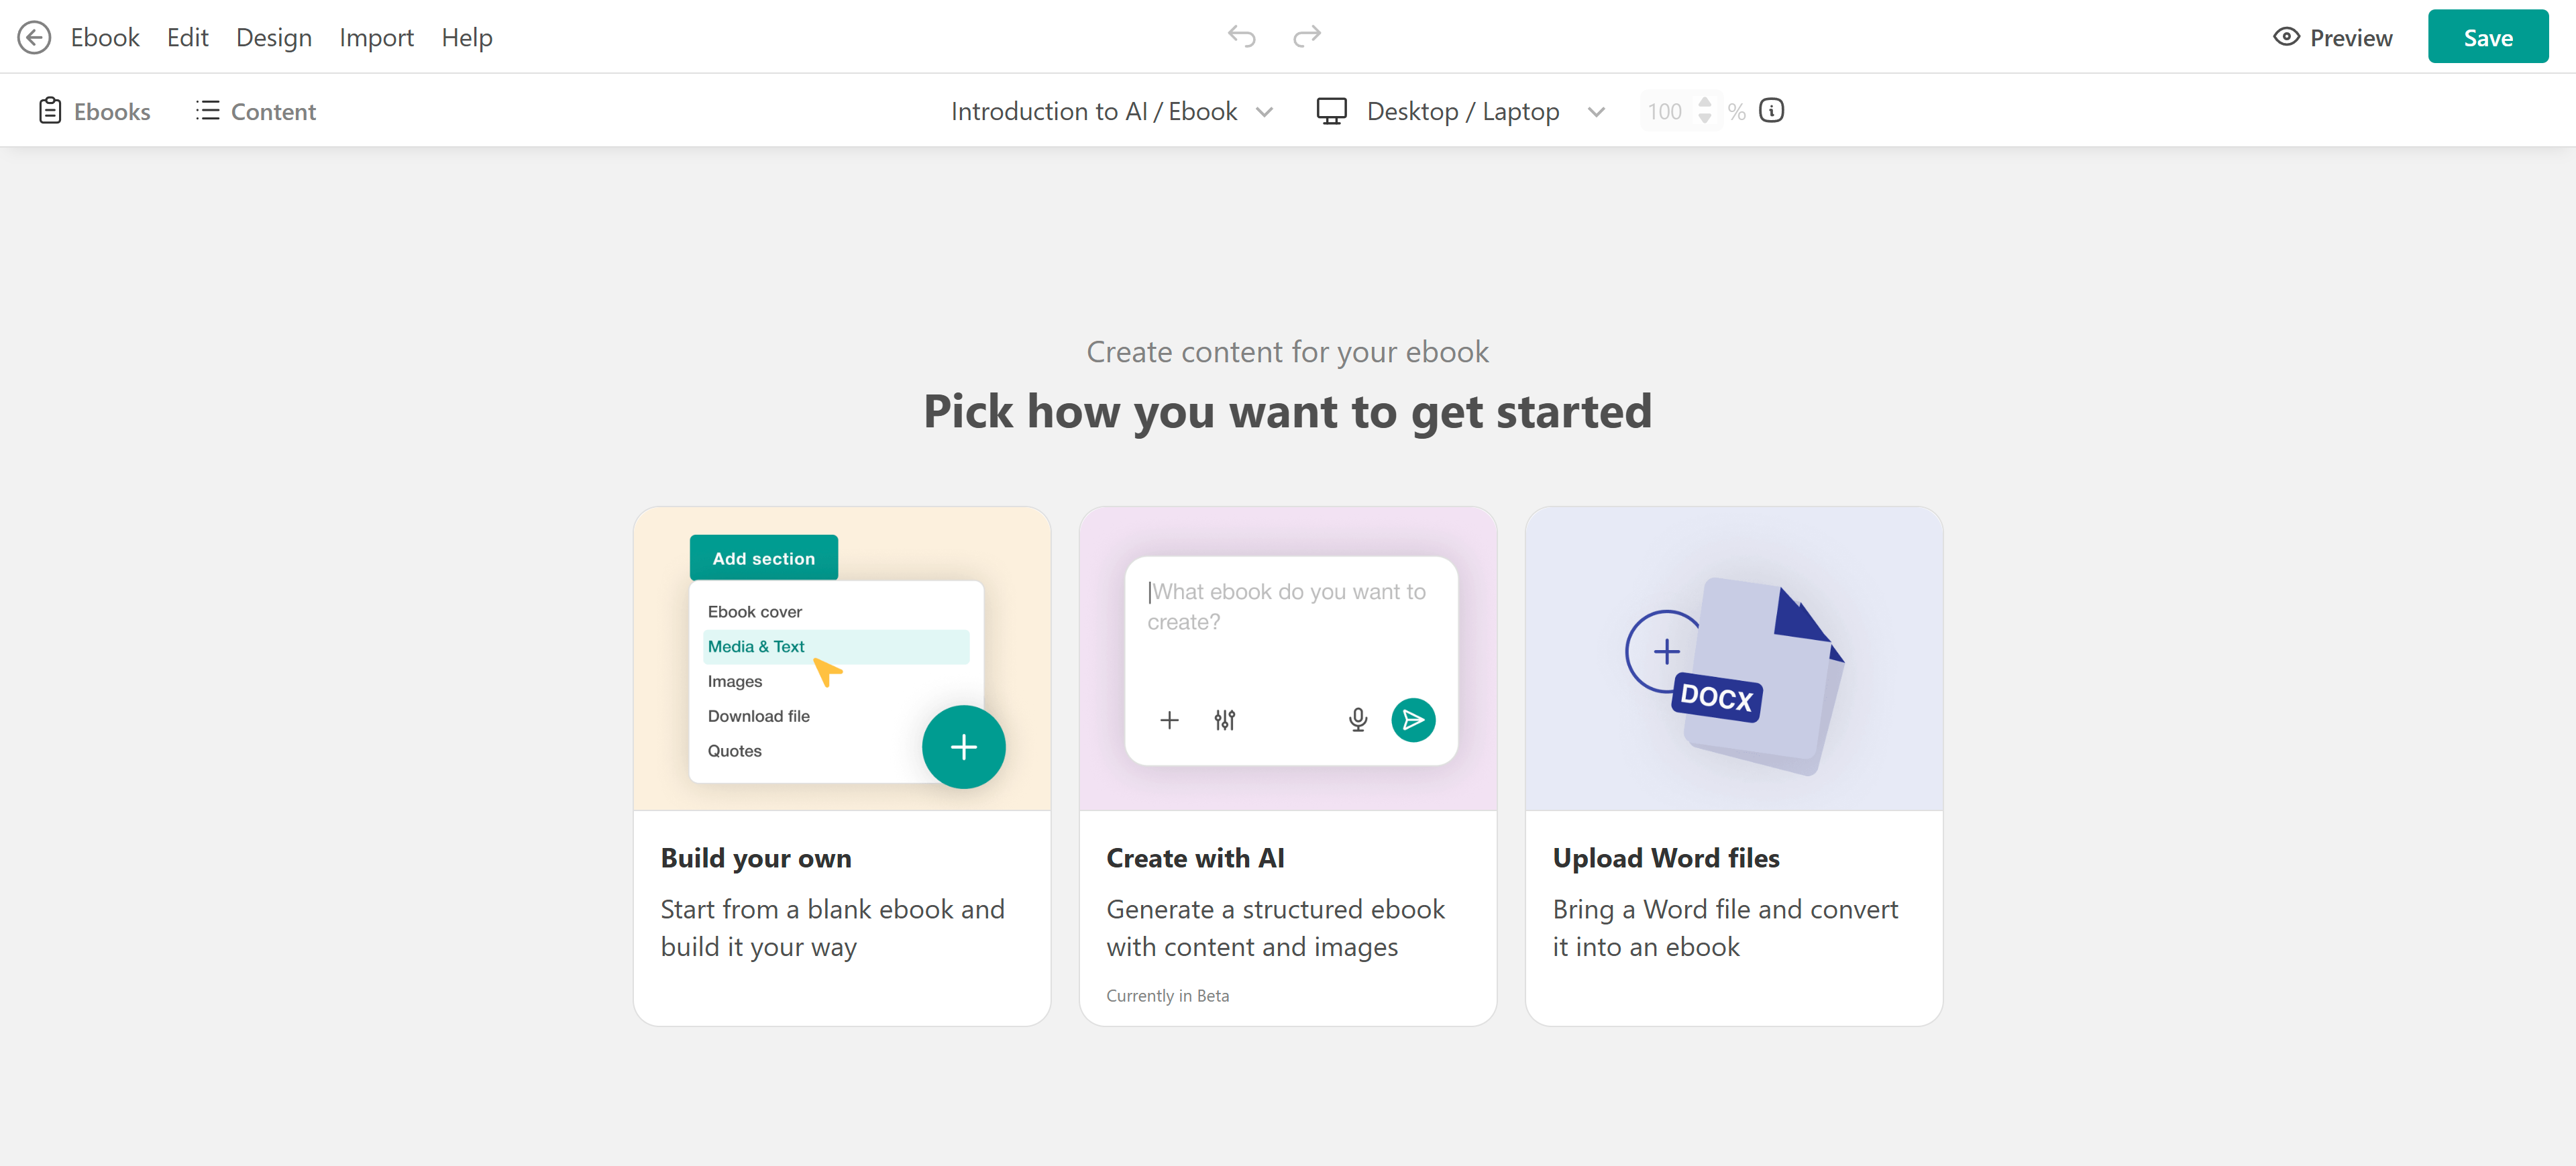Click the Add section button

coord(763,558)
